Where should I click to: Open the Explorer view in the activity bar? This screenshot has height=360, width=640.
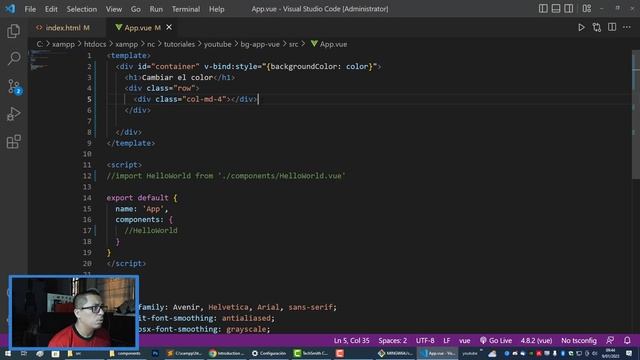13,31
